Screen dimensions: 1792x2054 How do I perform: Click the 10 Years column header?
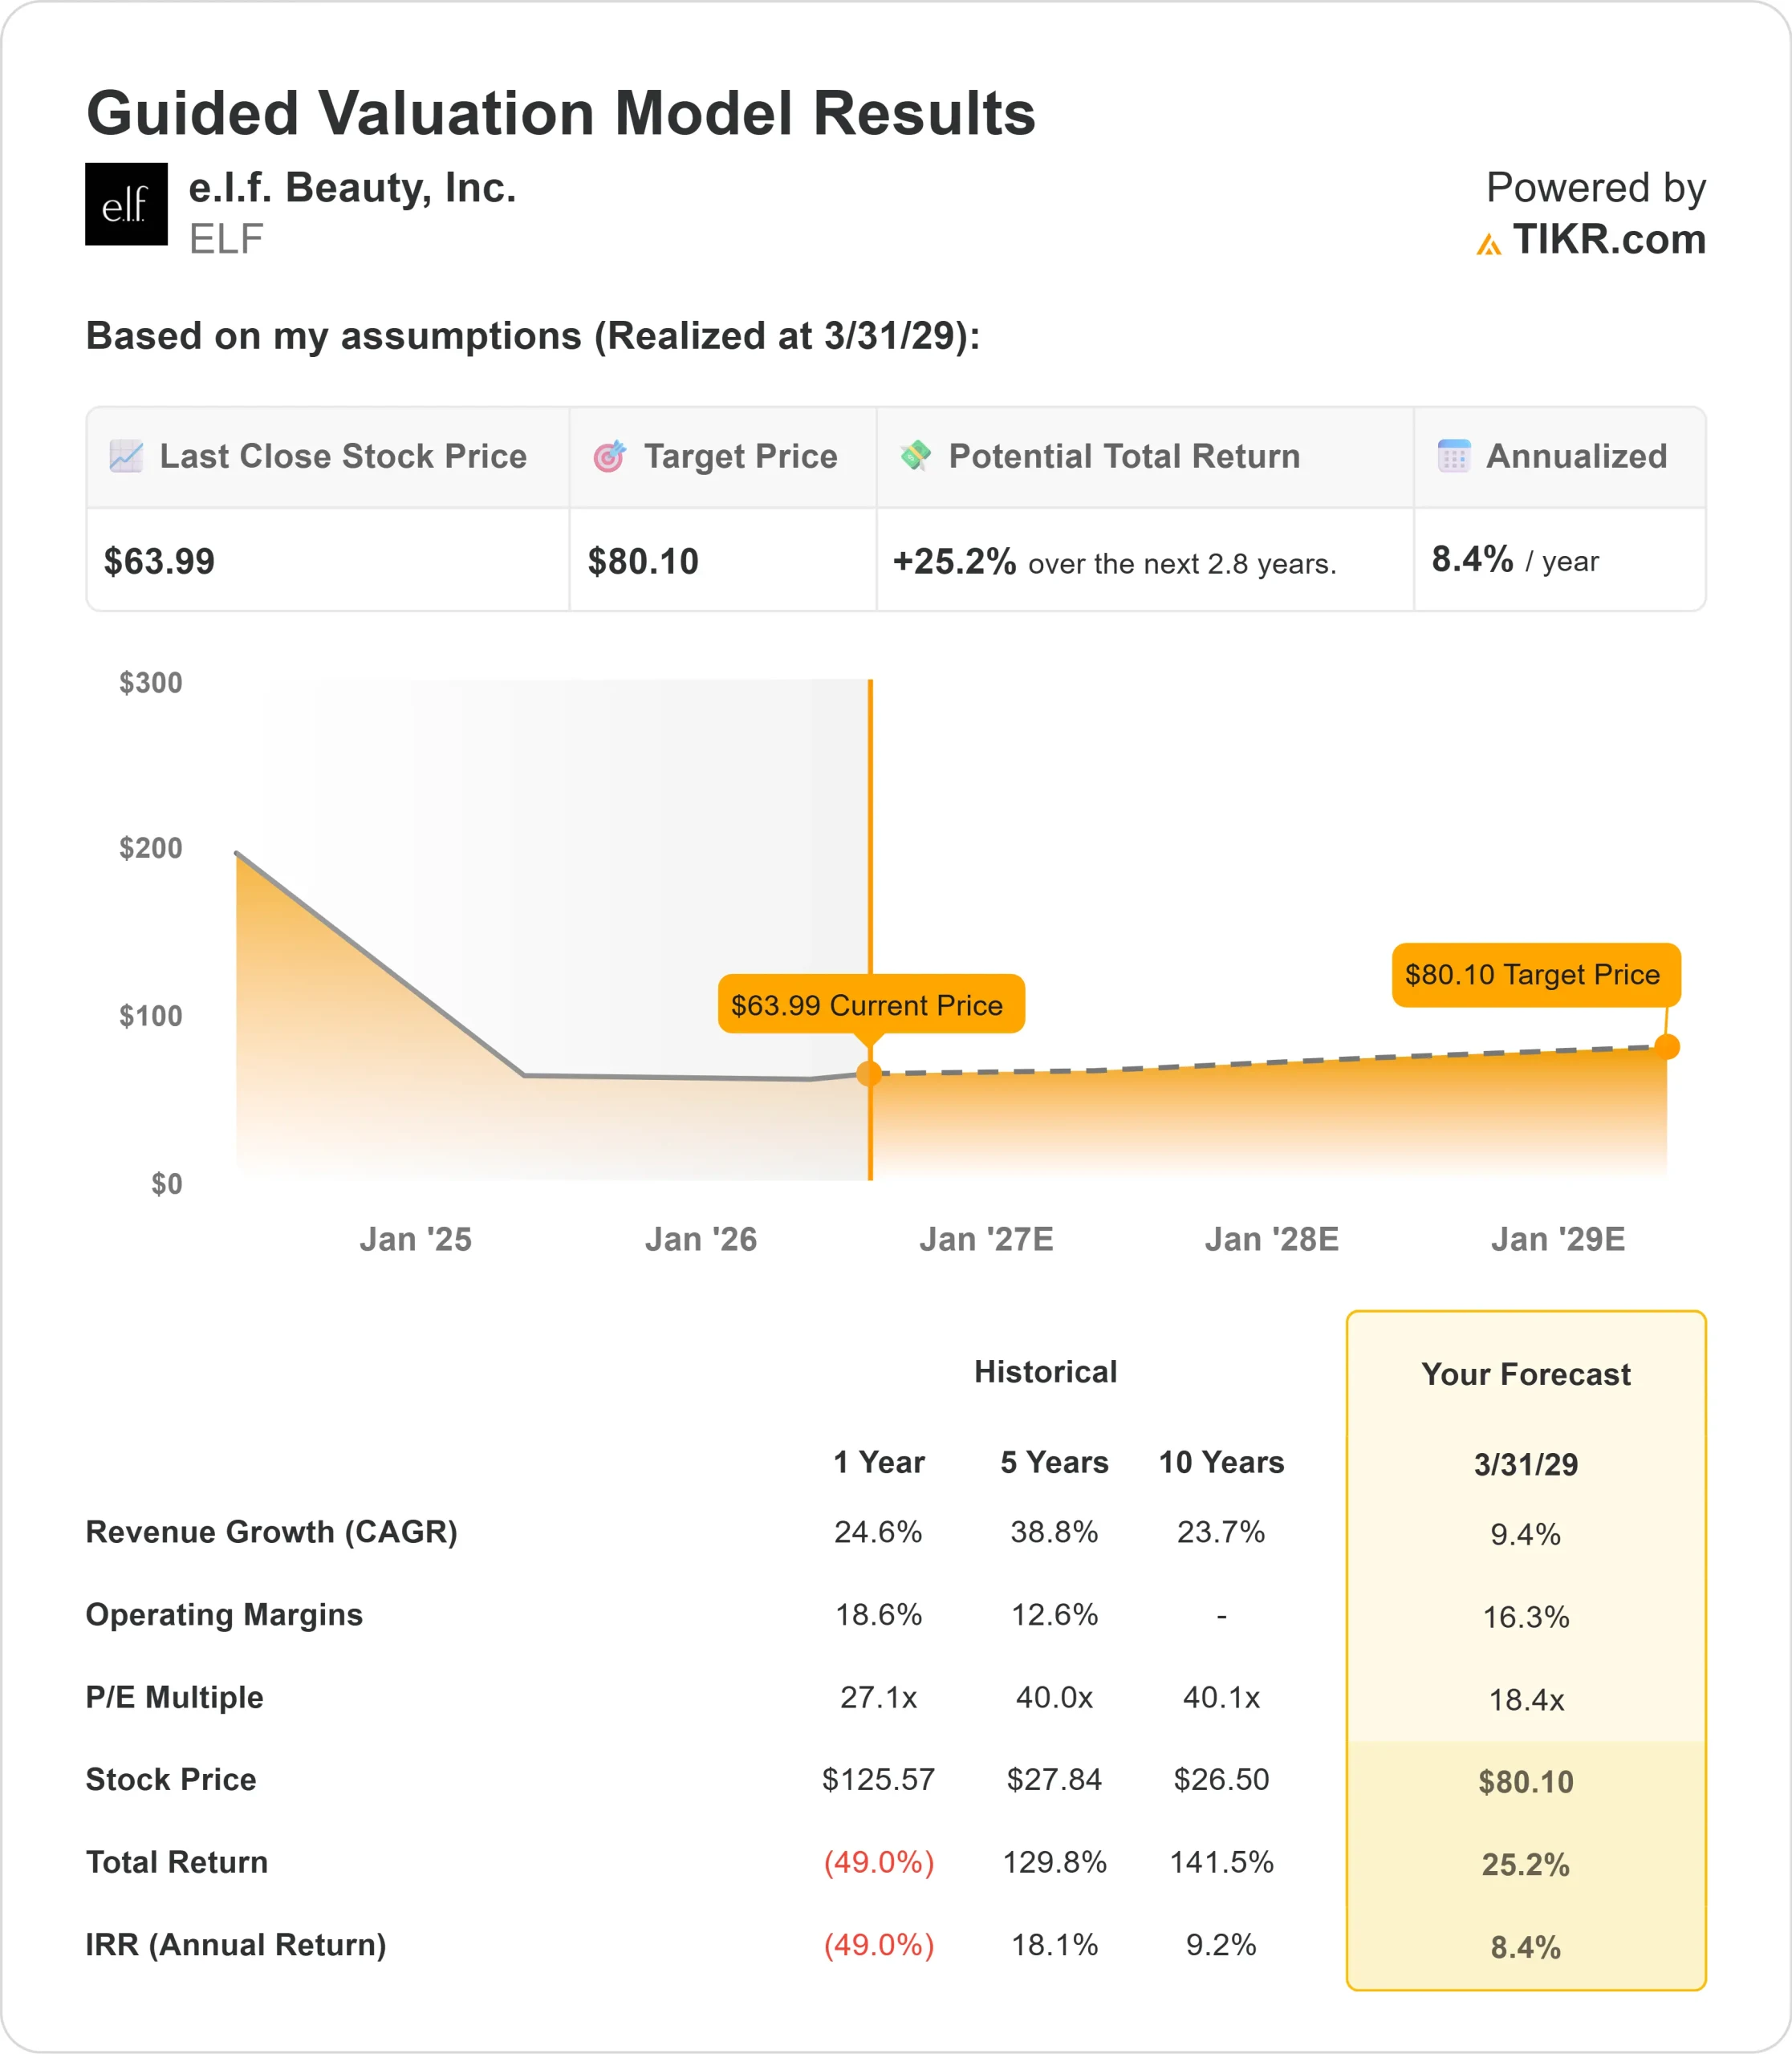1222,1462
